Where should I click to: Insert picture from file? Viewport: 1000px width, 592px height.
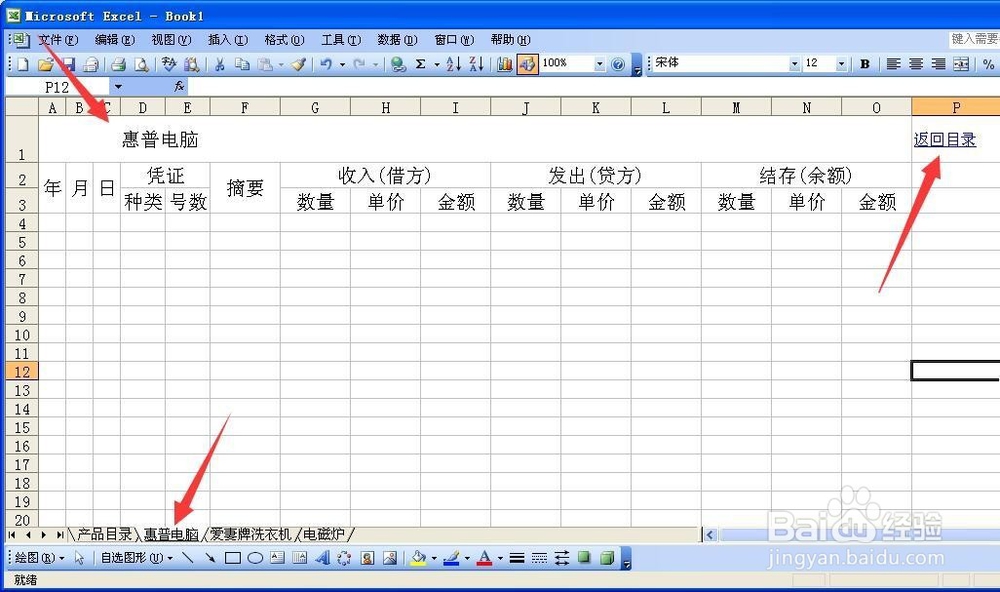[390, 558]
